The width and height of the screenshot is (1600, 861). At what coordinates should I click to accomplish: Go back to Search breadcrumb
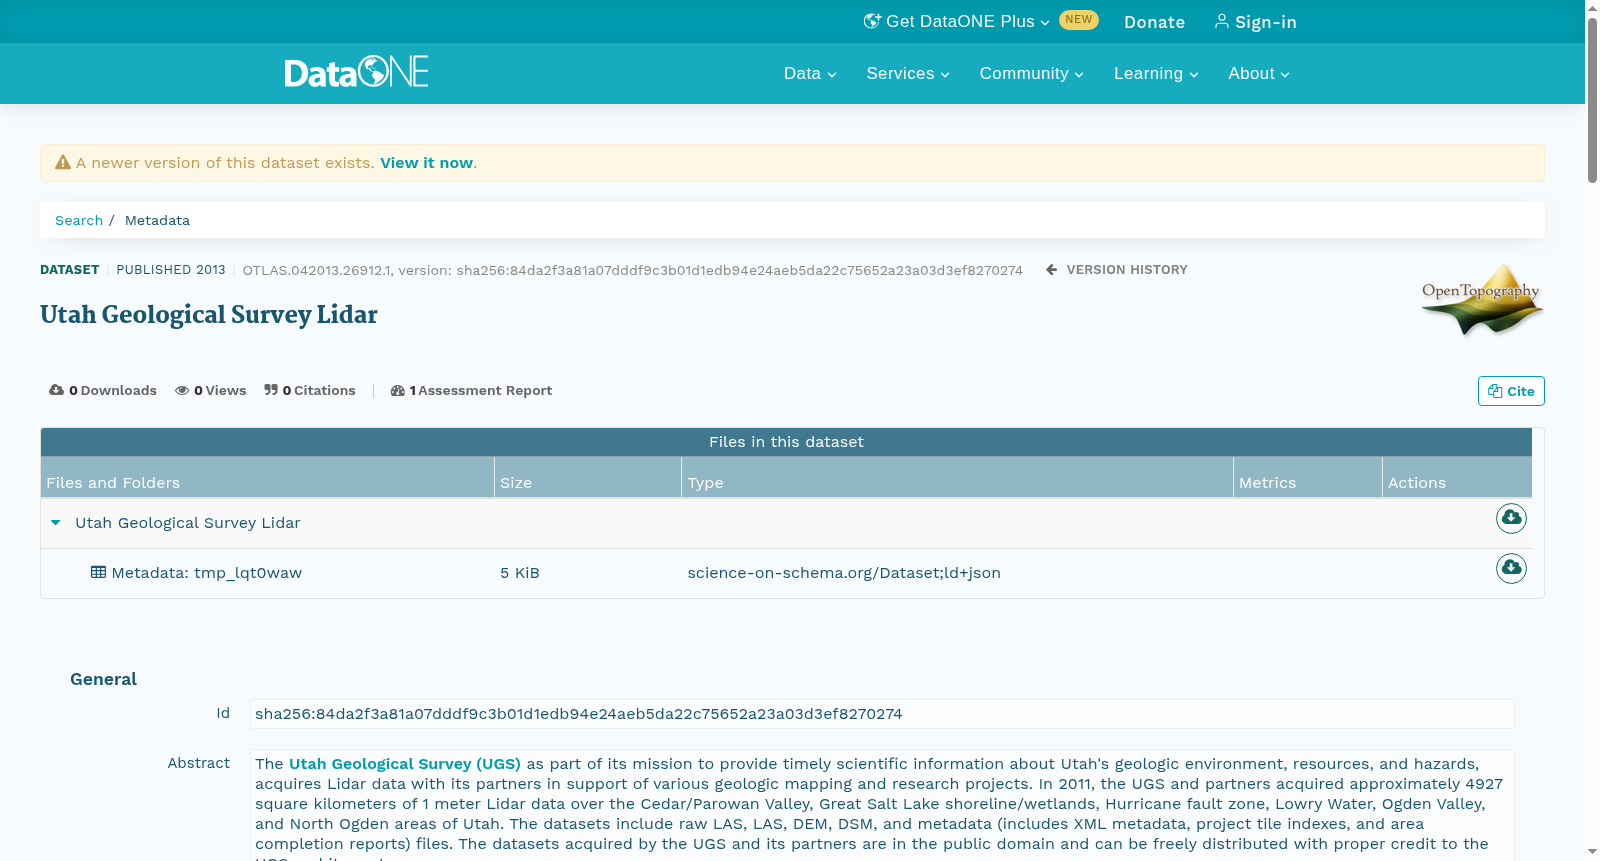tap(79, 220)
